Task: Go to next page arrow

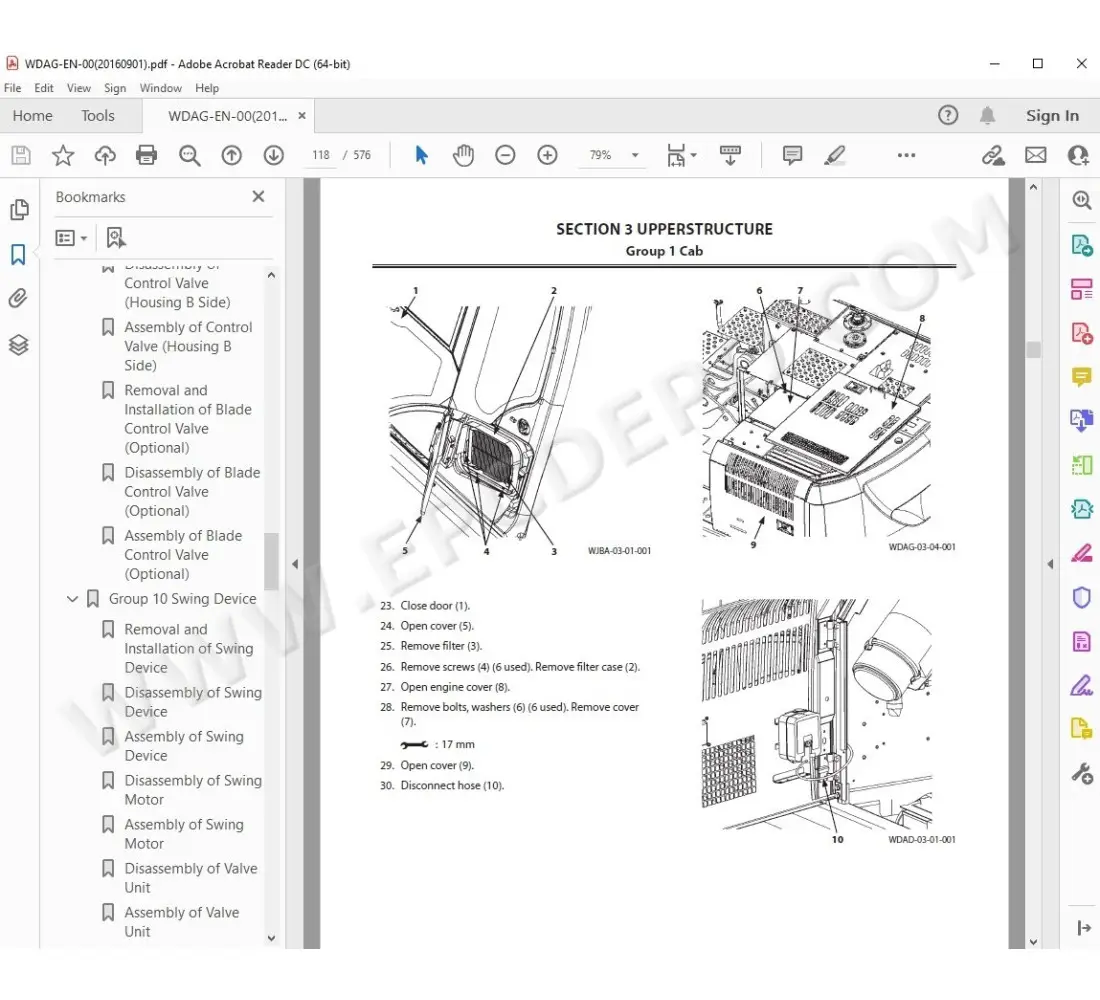Action: [273, 155]
